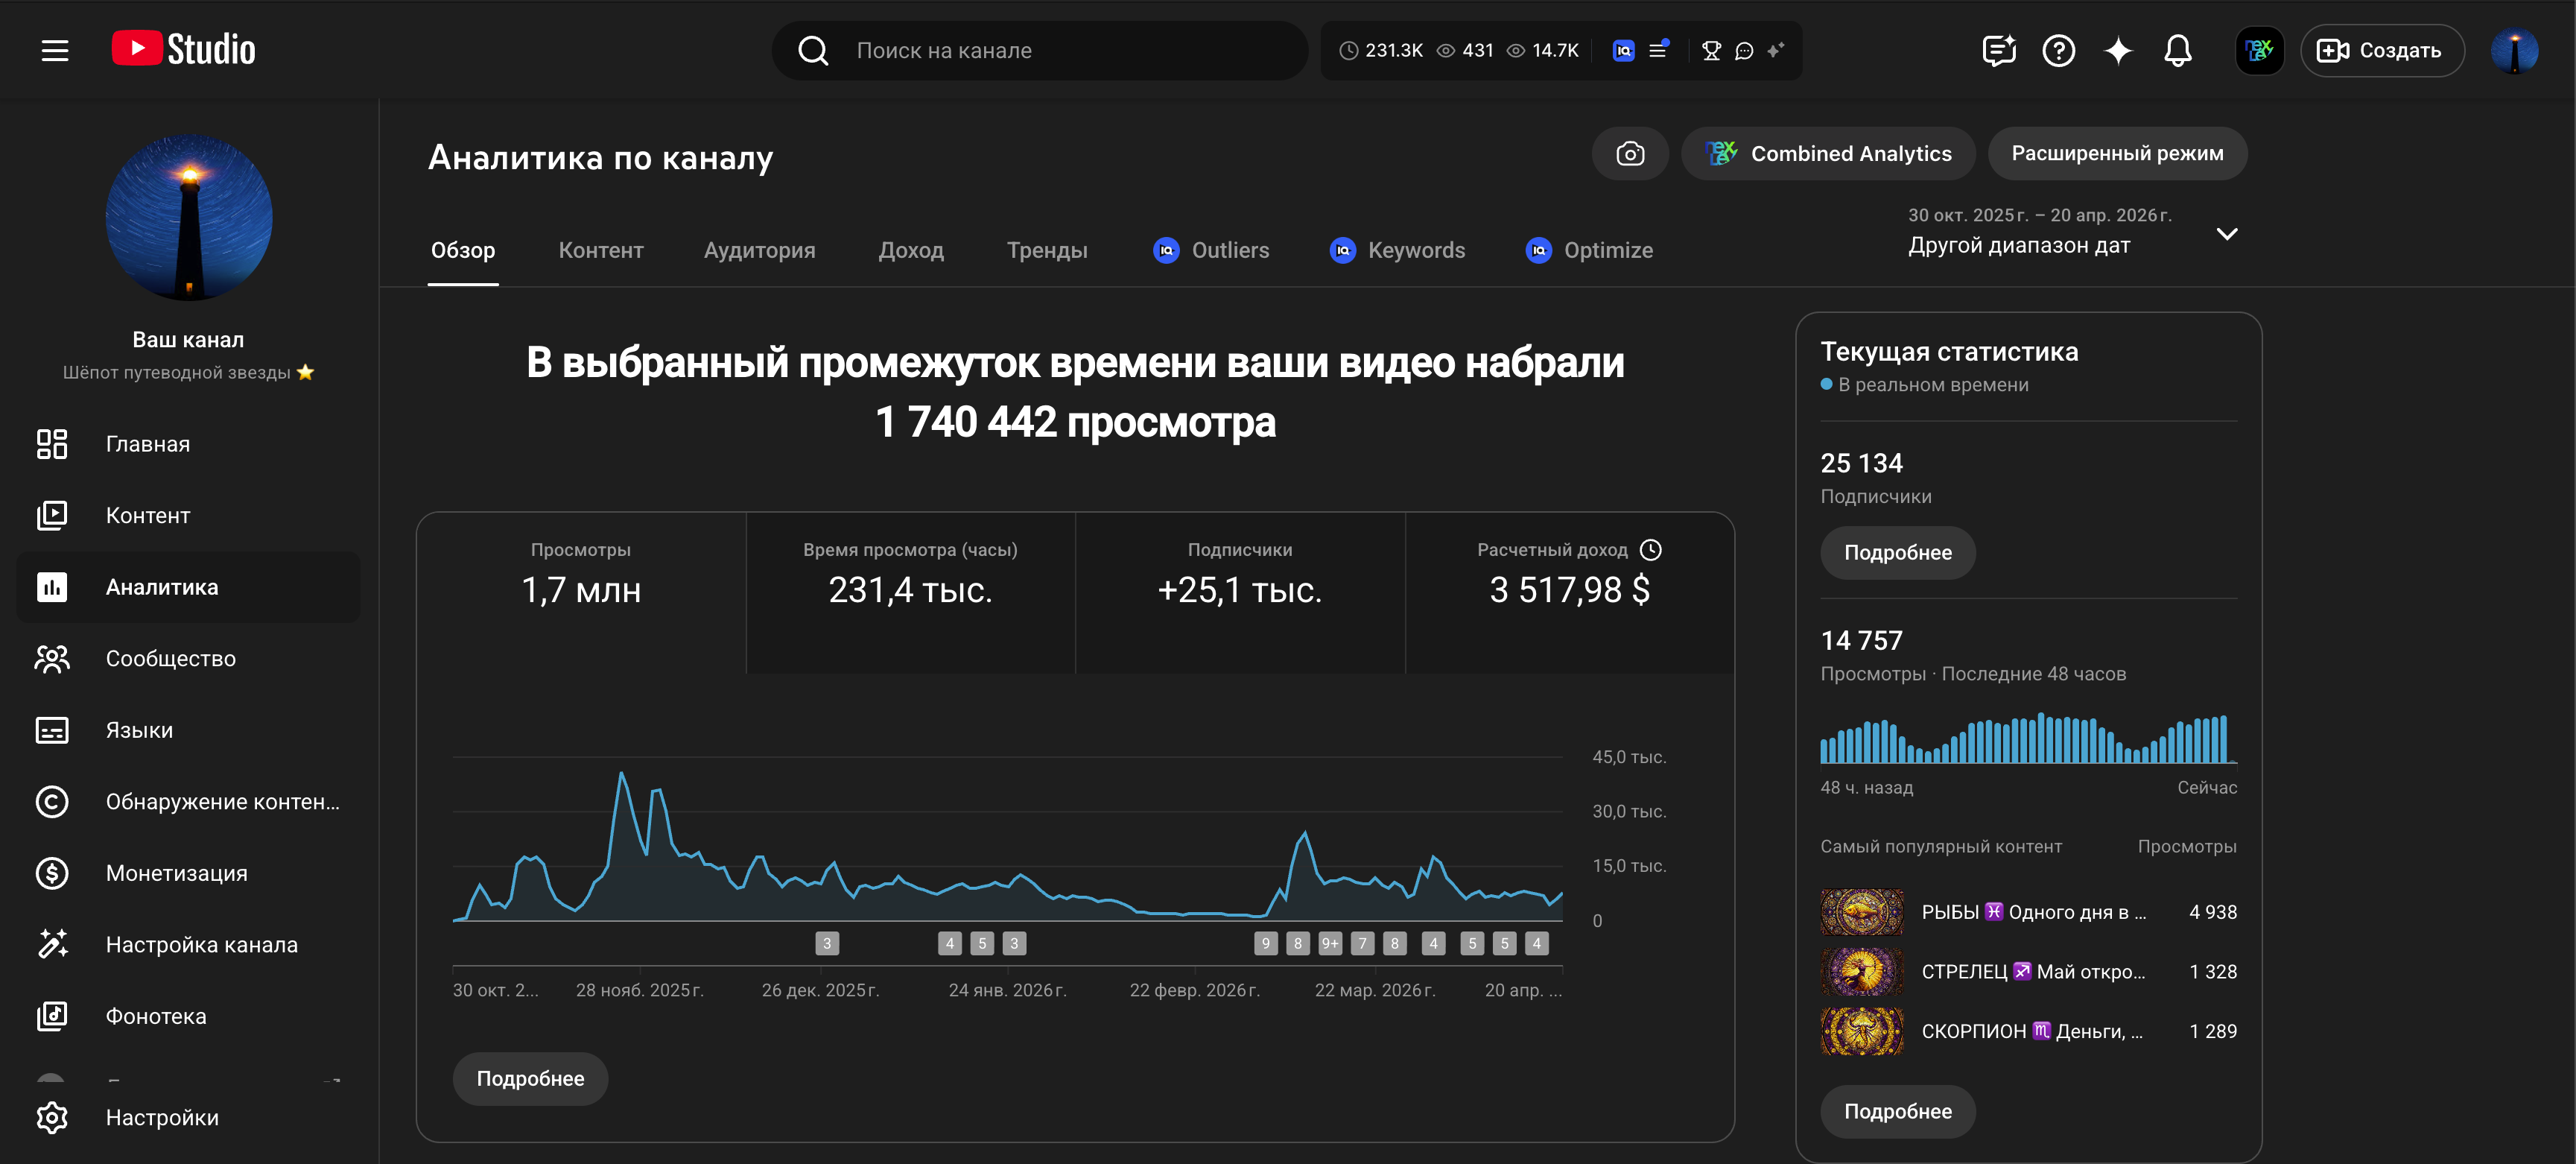Viewport: 2576px width, 1164px height.
Task: Click the trophy icon in stats bar
Action: coord(1711,50)
